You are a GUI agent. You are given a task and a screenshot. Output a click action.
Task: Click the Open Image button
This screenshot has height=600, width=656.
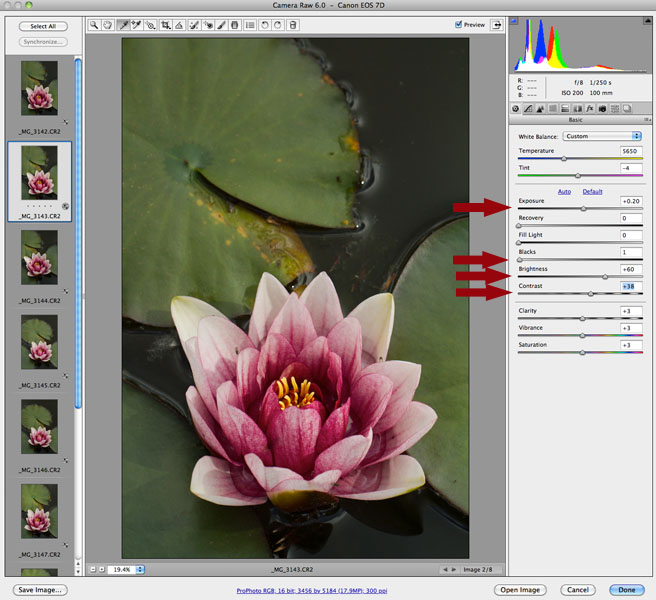click(x=520, y=590)
